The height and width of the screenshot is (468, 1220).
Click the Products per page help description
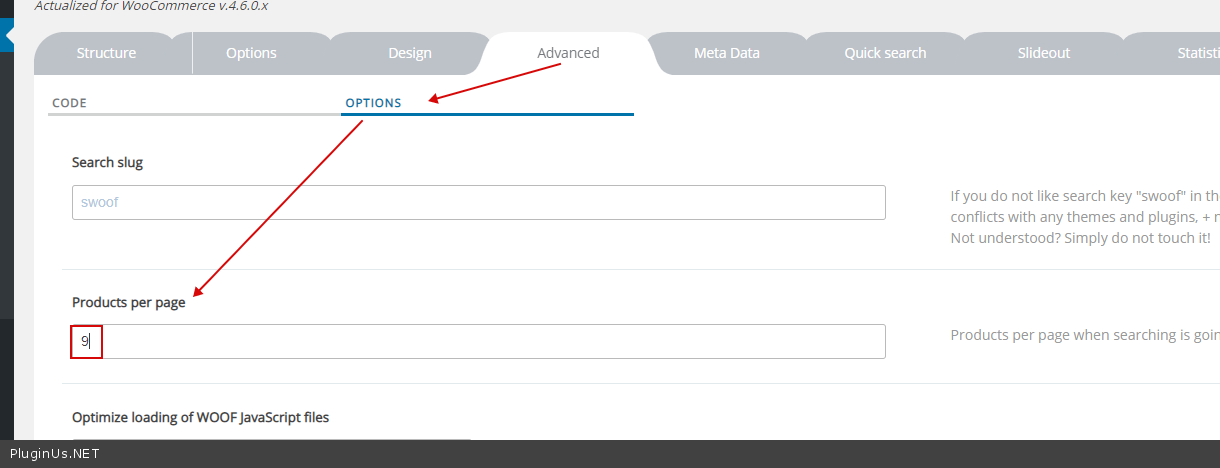coord(1084,335)
